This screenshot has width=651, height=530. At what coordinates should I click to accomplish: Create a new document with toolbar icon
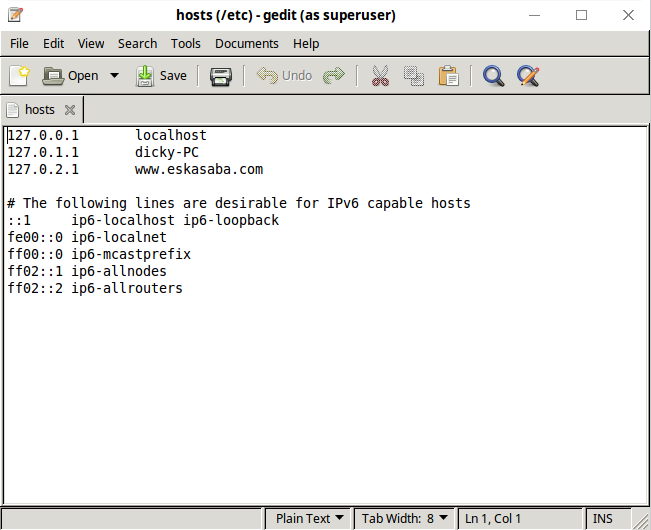tap(19, 76)
